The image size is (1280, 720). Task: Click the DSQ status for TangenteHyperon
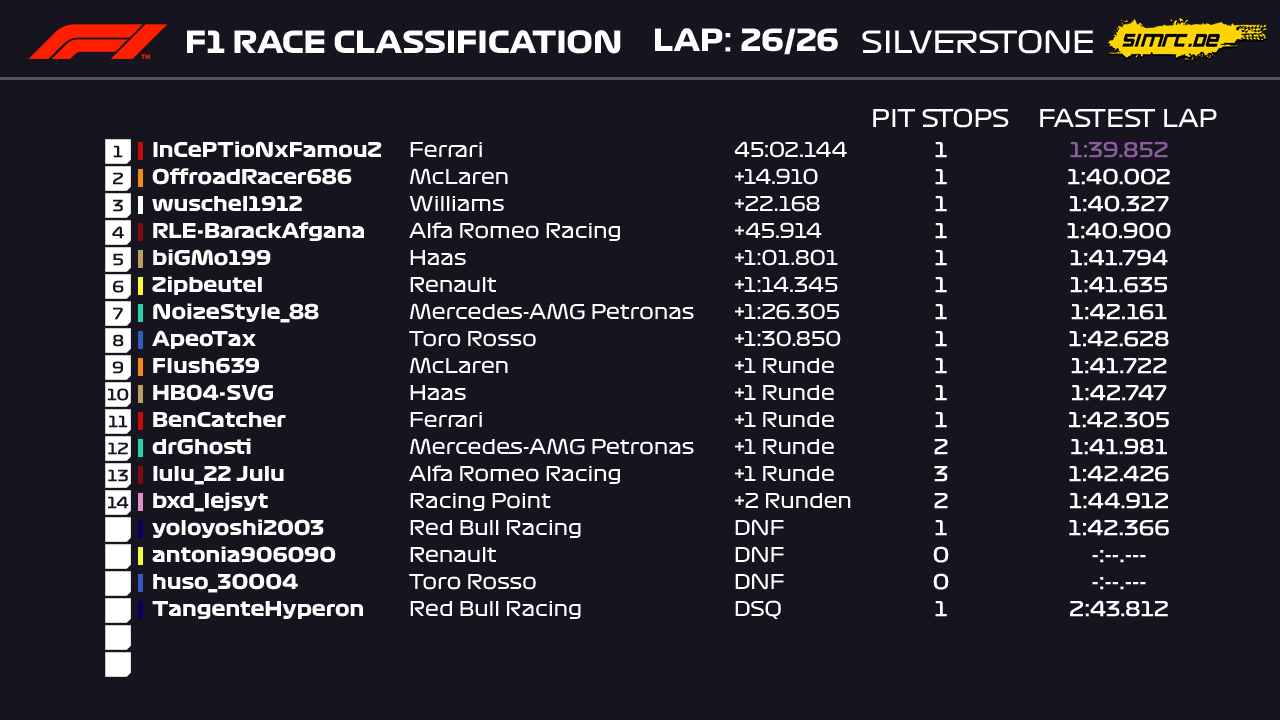(x=757, y=610)
